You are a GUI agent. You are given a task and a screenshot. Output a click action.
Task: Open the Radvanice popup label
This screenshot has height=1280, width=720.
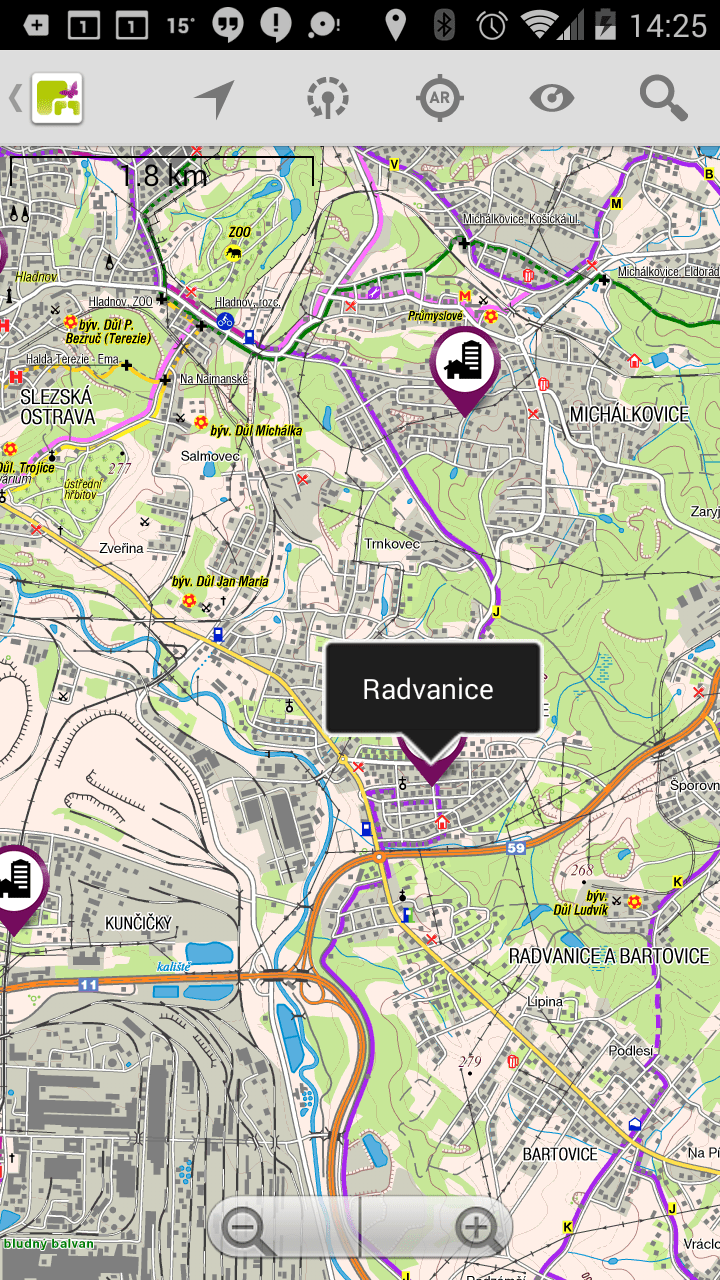coord(433,689)
